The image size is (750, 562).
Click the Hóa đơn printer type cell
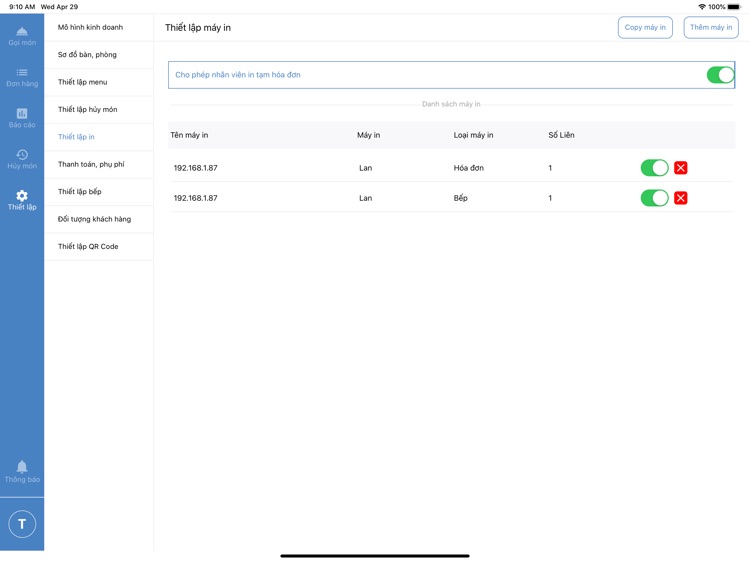click(468, 168)
